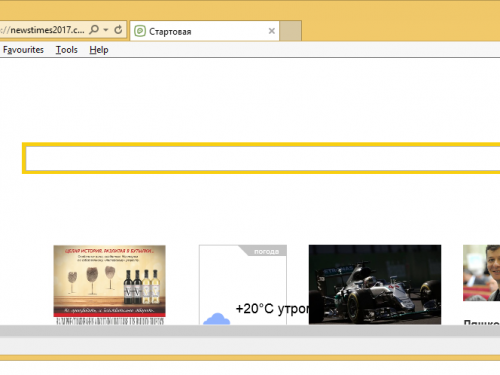Open the wine bottles advertisement thumbnail
This screenshot has width=500, height=375.
pyautogui.click(x=109, y=281)
